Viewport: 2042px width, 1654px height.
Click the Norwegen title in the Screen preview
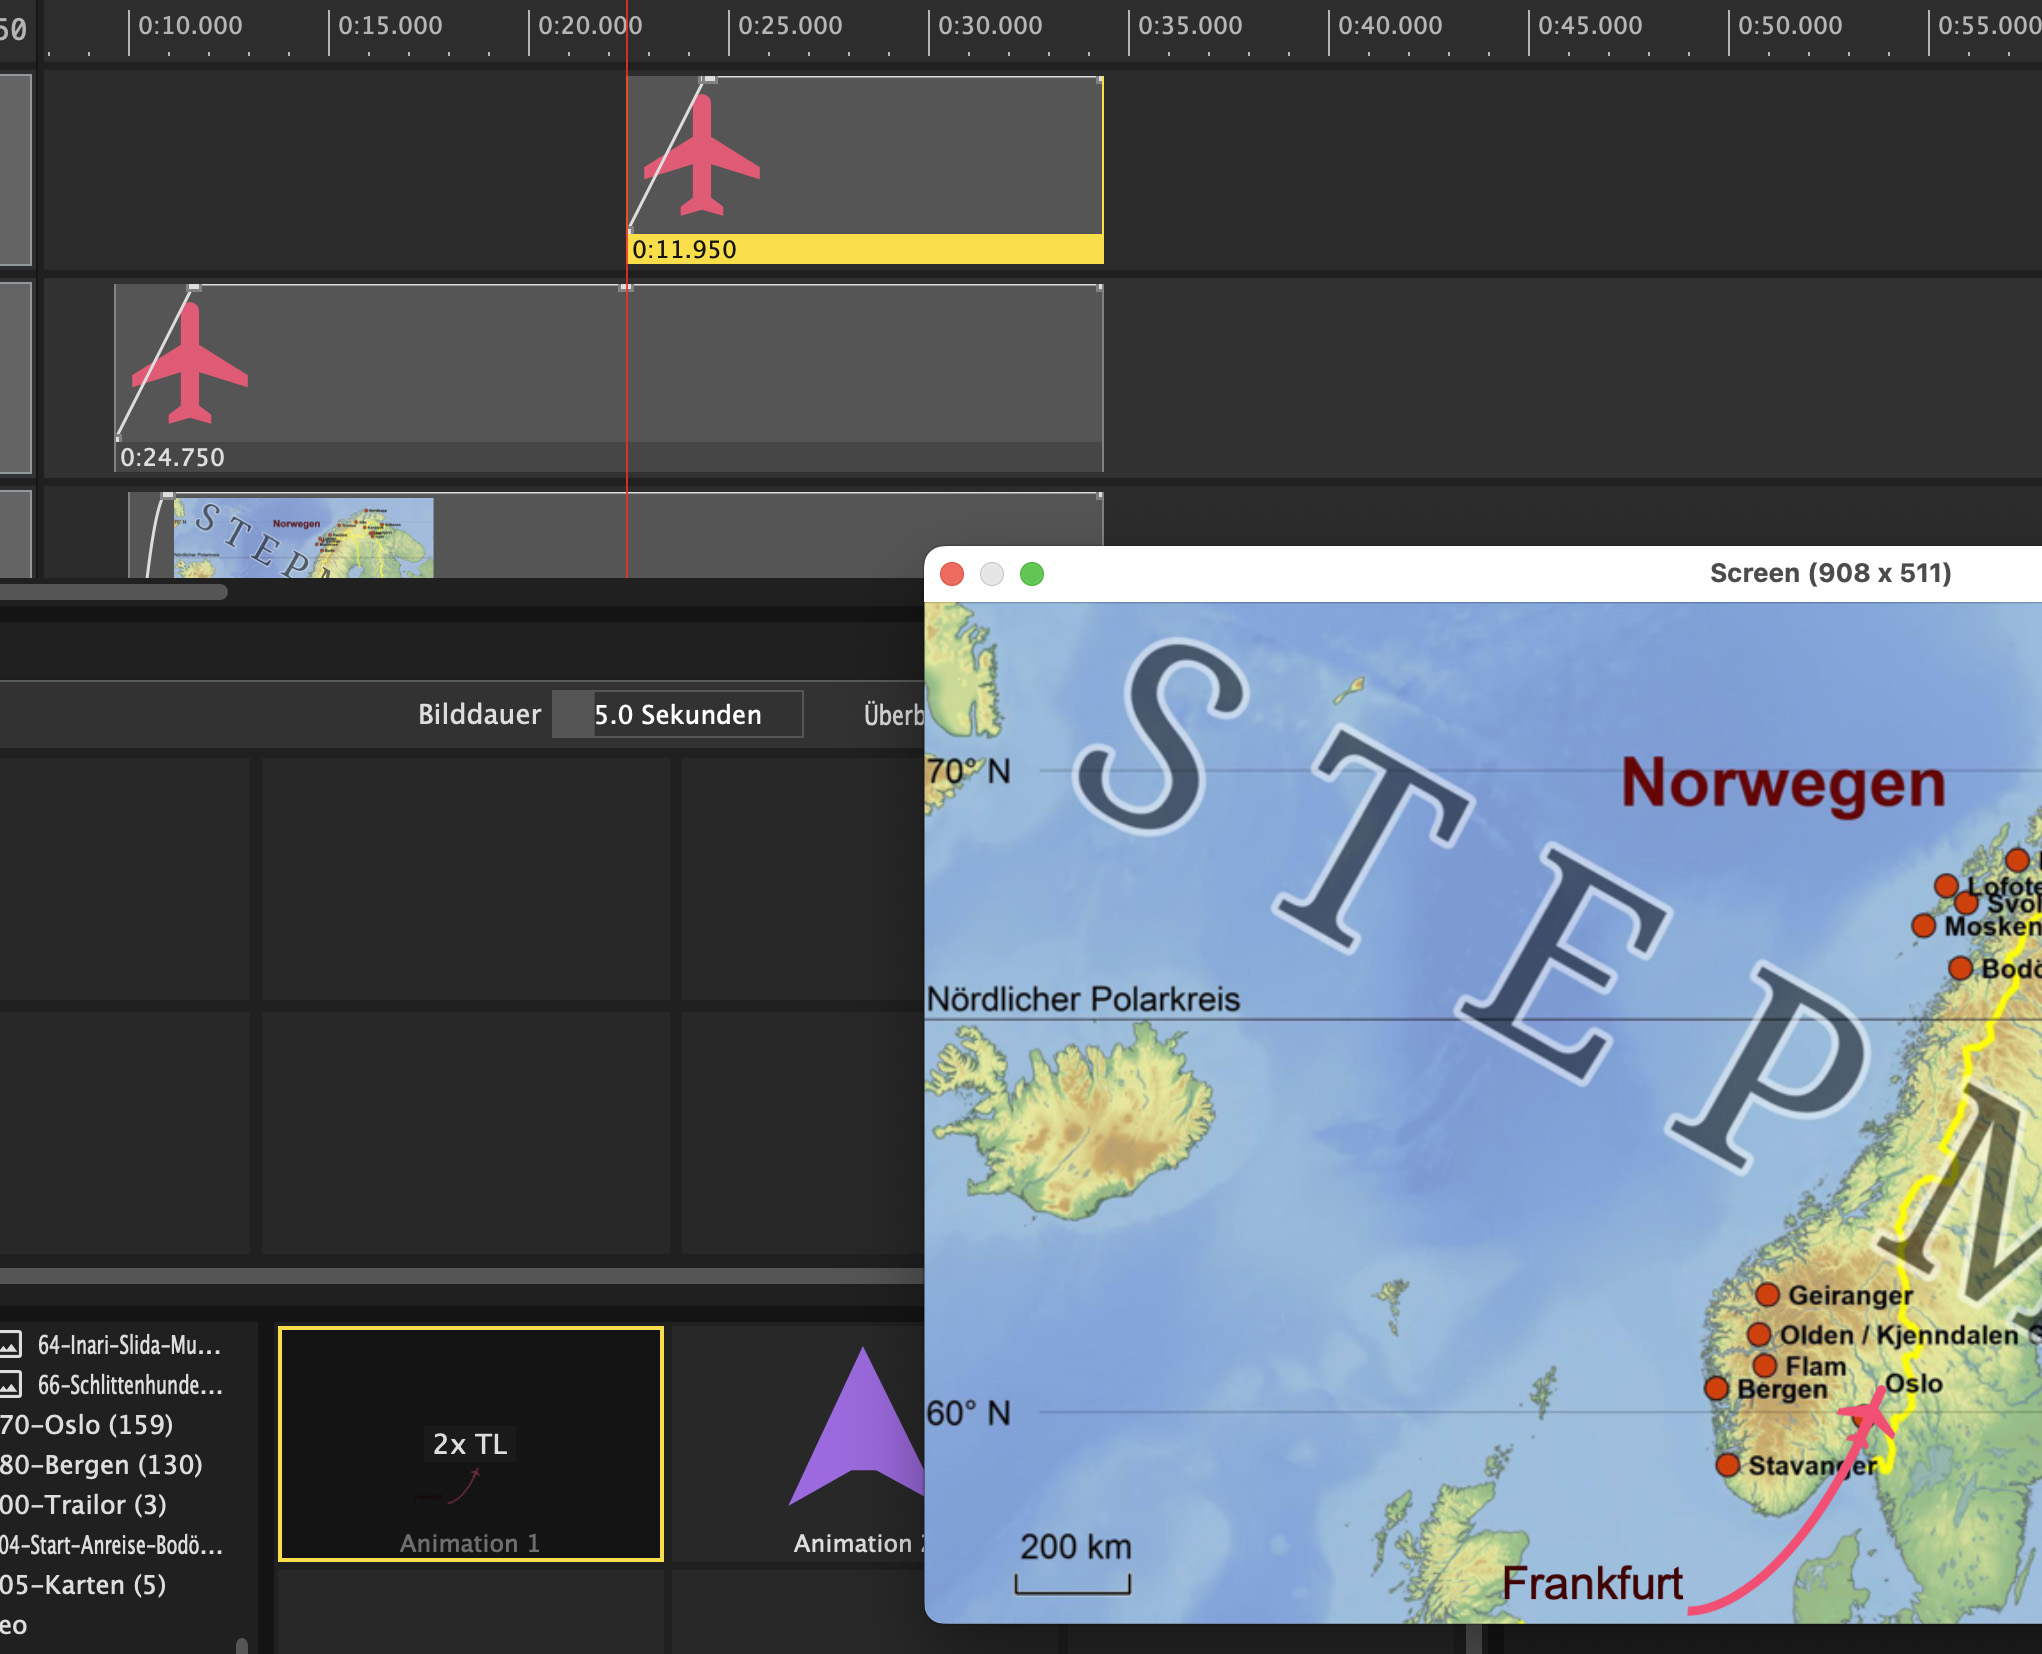coord(1783,782)
